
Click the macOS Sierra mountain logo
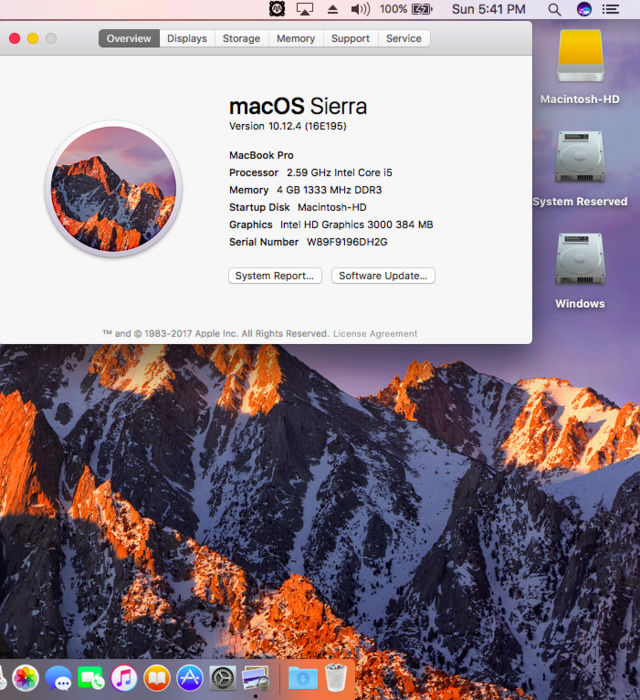[x=113, y=189]
